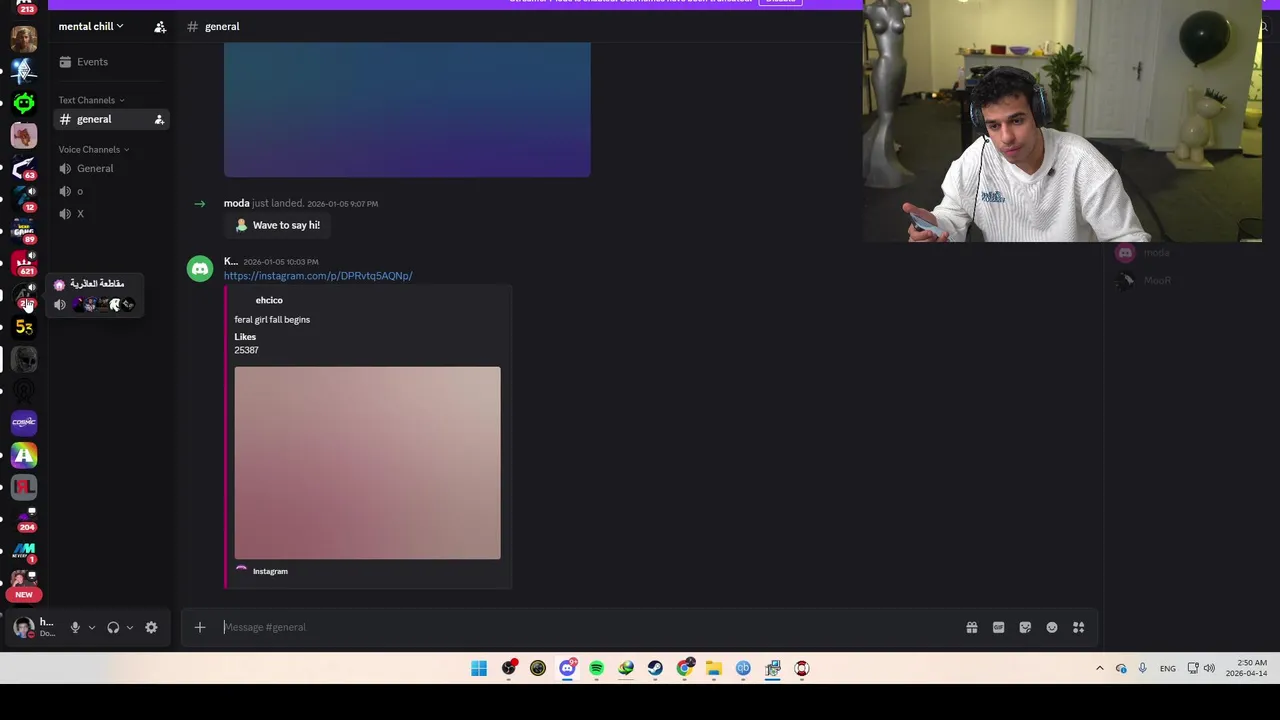Open the yellow 53 server icon
The width and height of the screenshot is (1280, 720).
point(24,327)
